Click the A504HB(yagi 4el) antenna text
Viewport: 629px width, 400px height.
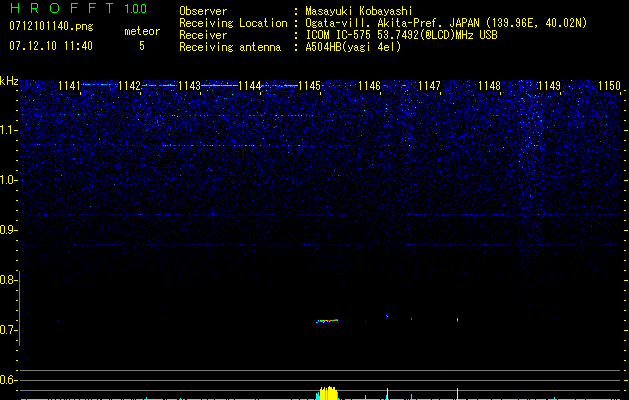[x=353, y=47]
